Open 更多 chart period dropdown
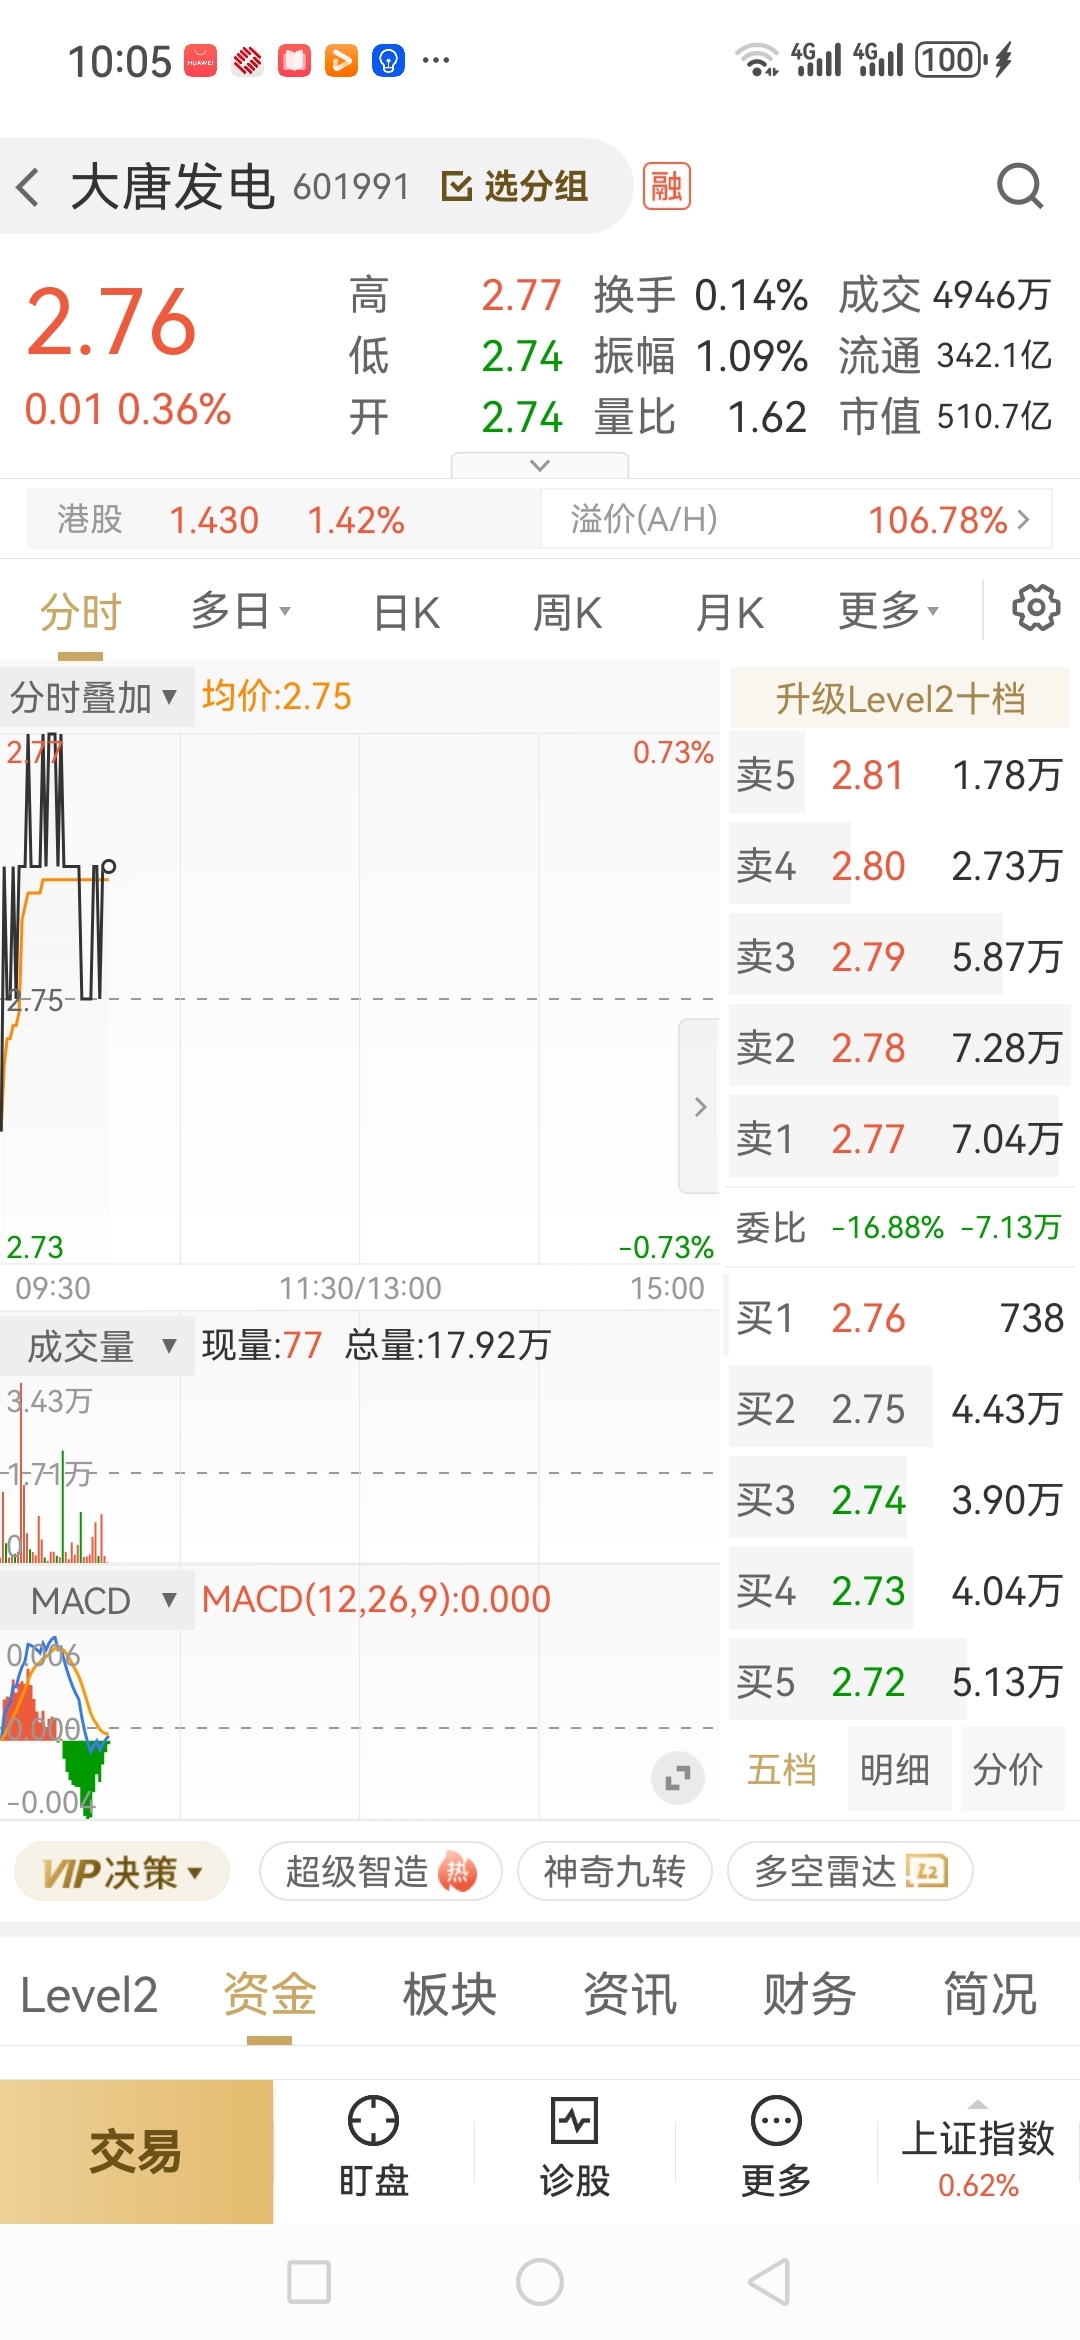Image resolution: width=1080 pixels, height=2340 pixels. [888, 611]
